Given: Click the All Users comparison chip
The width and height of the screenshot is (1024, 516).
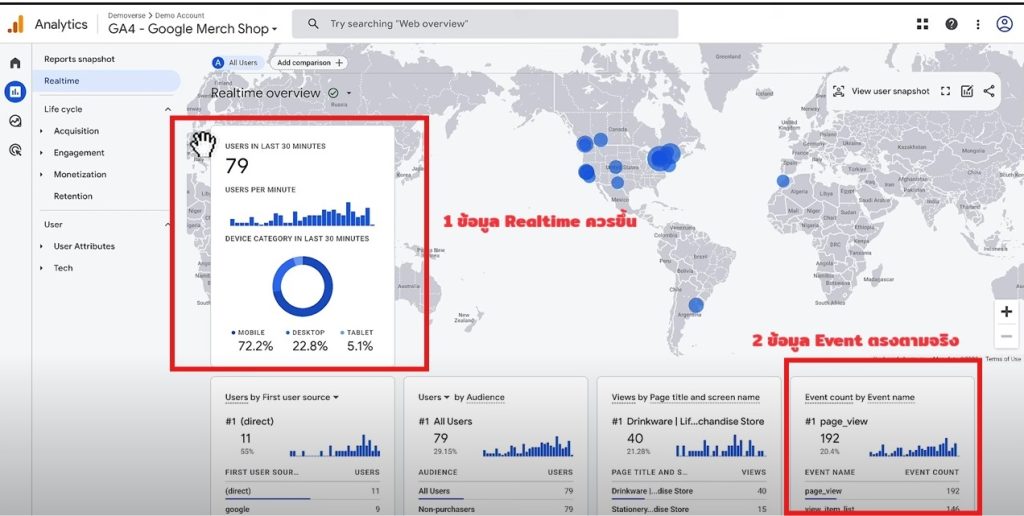Looking at the screenshot, I should pyautogui.click(x=237, y=63).
